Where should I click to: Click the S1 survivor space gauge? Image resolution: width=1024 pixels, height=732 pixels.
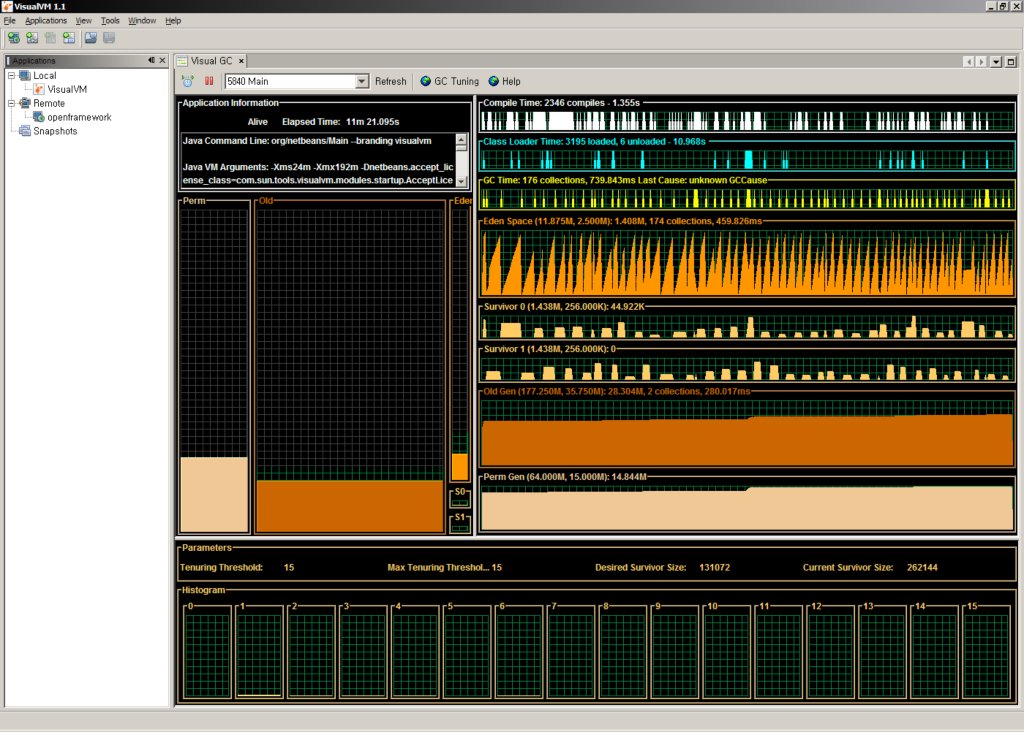pyautogui.click(x=460, y=526)
